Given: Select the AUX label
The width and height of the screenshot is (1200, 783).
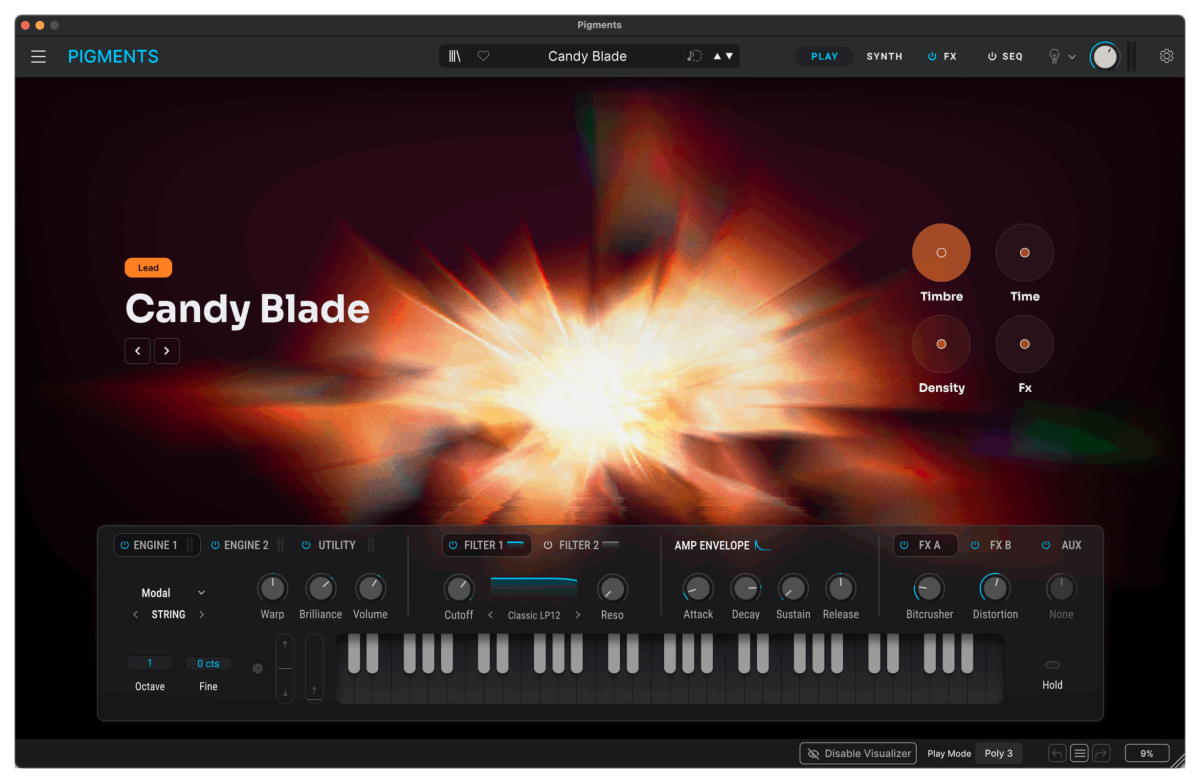Looking at the screenshot, I should [x=1071, y=545].
